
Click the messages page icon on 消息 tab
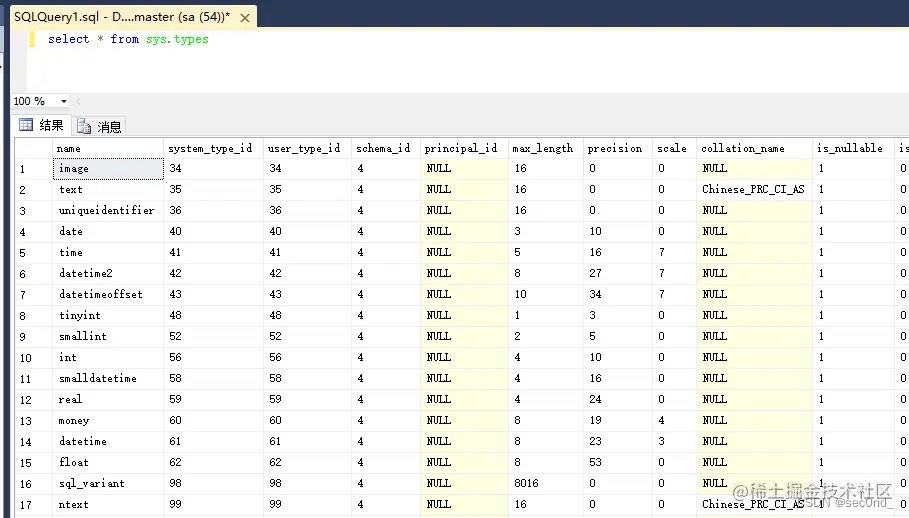tap(84, 126)
